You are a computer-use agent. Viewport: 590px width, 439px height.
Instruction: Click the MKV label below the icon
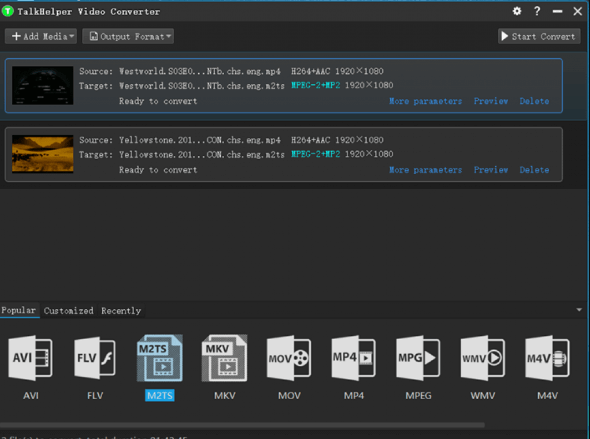(x=225, y=395)
